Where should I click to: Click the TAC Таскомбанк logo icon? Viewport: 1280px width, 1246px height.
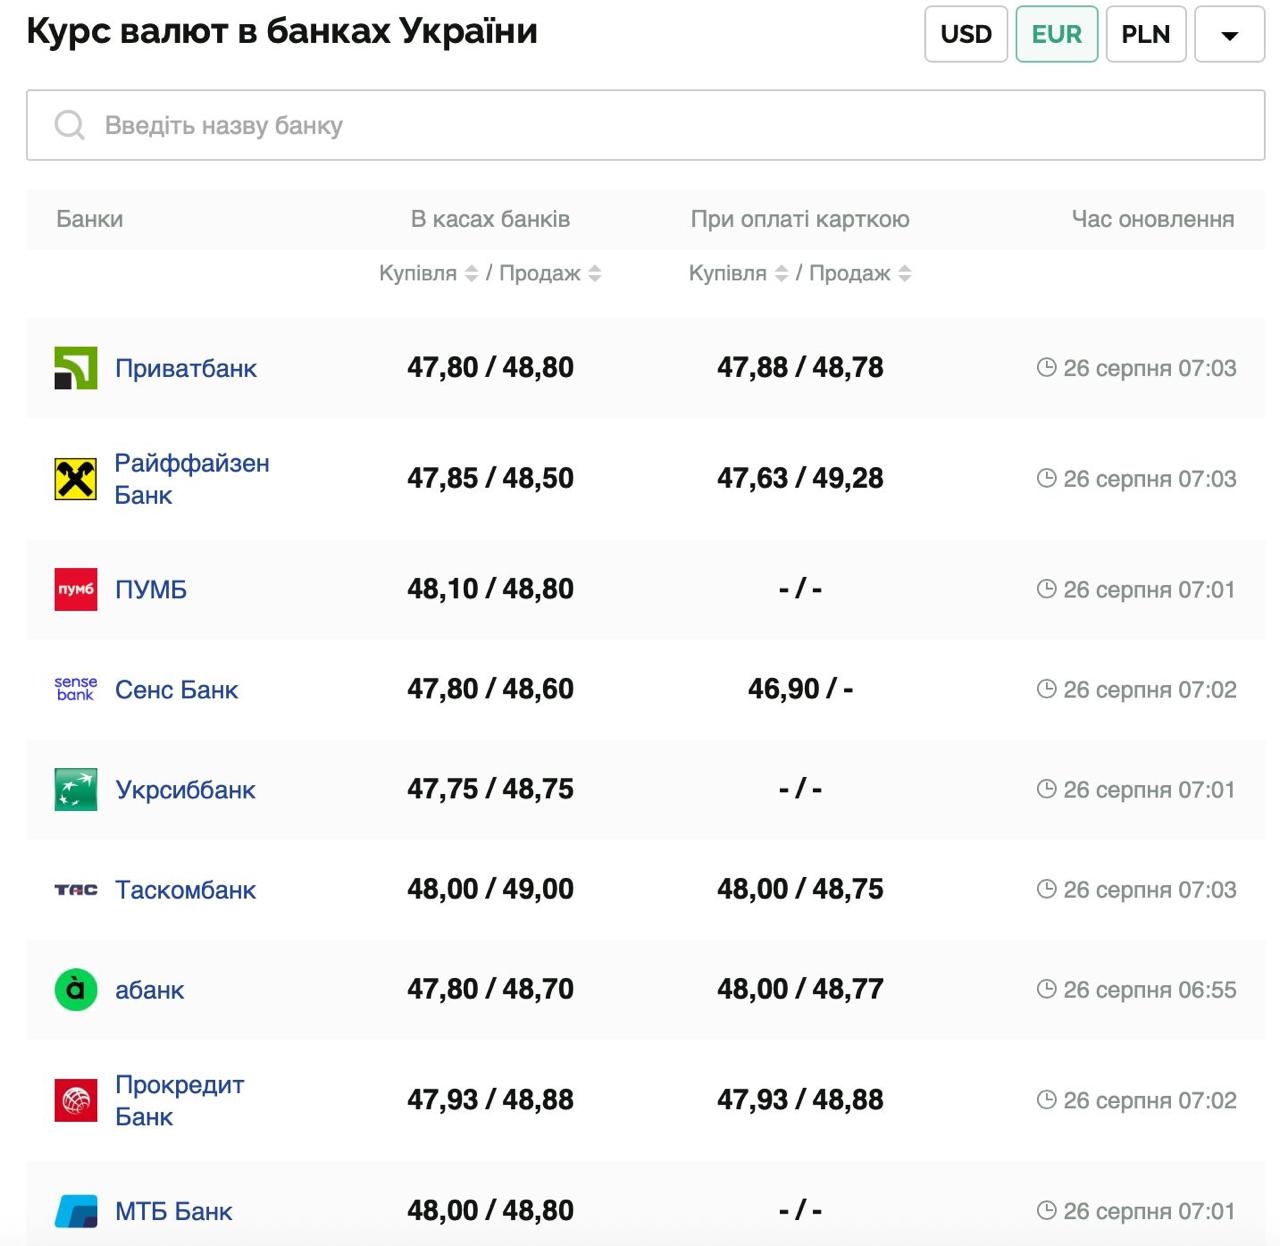(76, 889)
